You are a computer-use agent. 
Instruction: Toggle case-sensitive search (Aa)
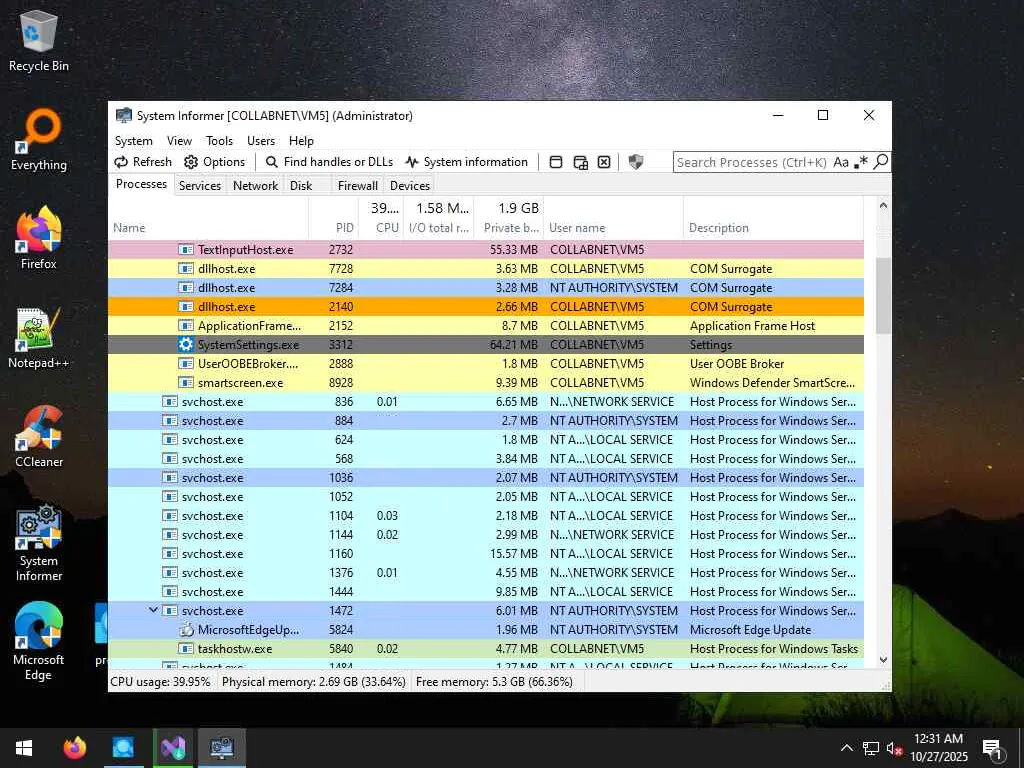click(x=840, y=162)
